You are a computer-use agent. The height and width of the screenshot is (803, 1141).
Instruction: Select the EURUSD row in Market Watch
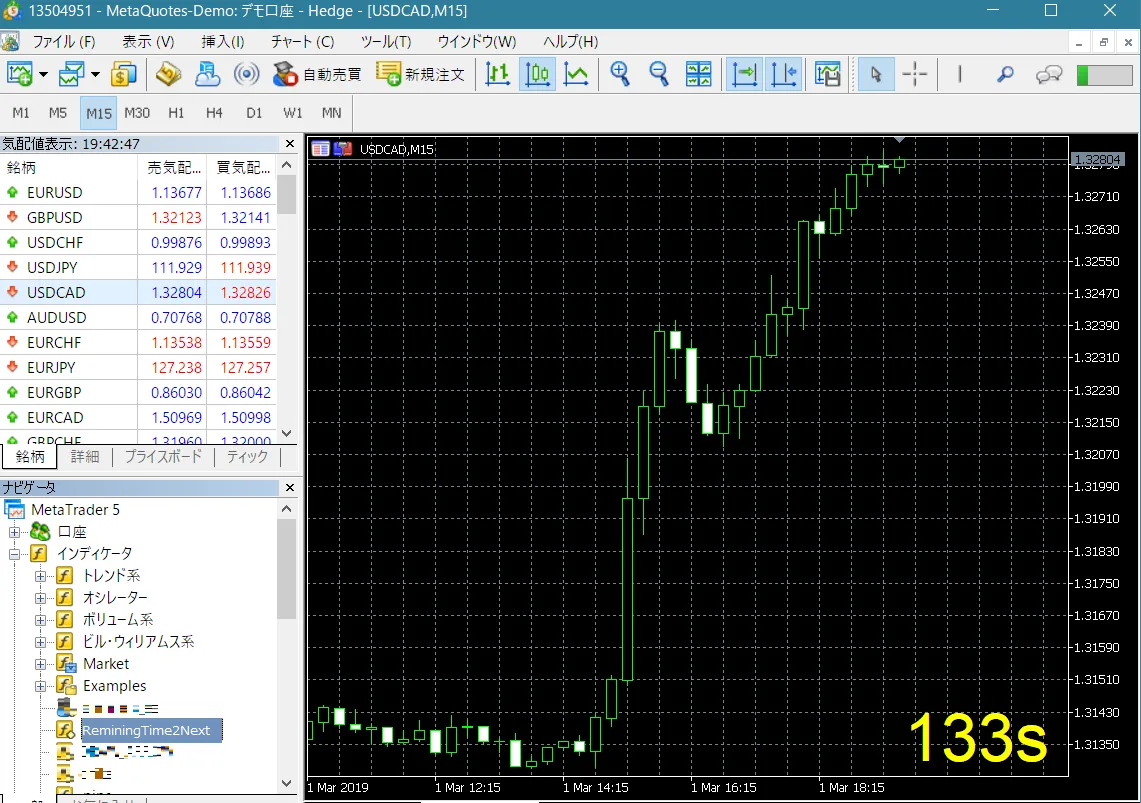pos(138,193)
